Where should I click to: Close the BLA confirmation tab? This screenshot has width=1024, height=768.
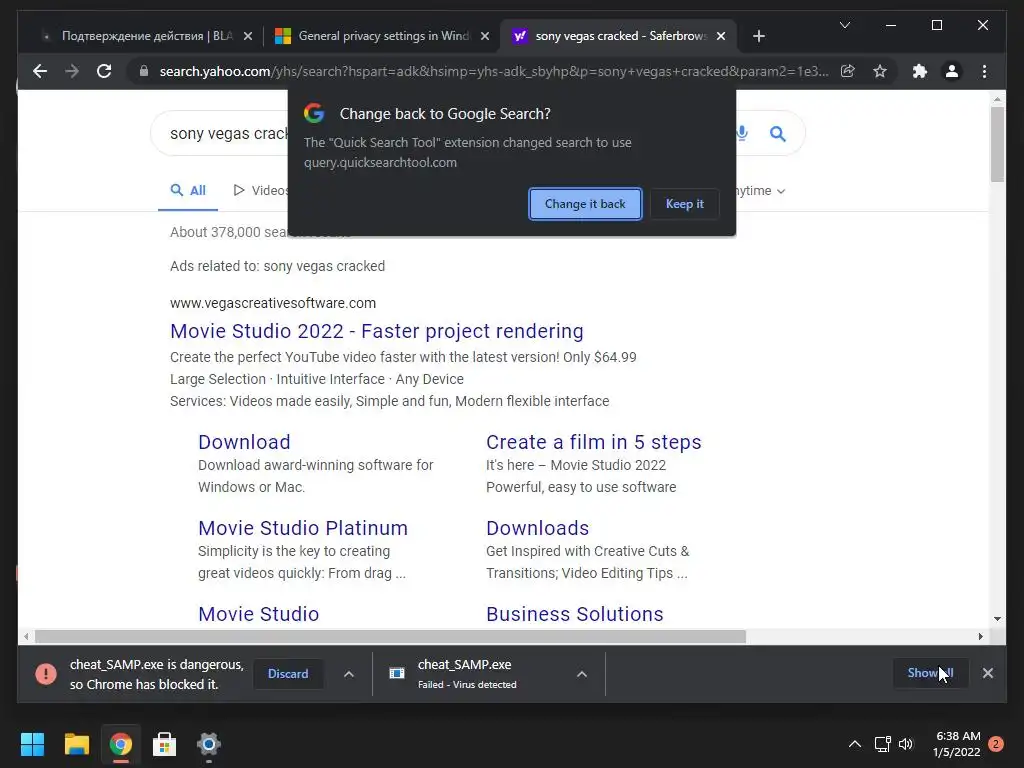(x=248, y=36)
